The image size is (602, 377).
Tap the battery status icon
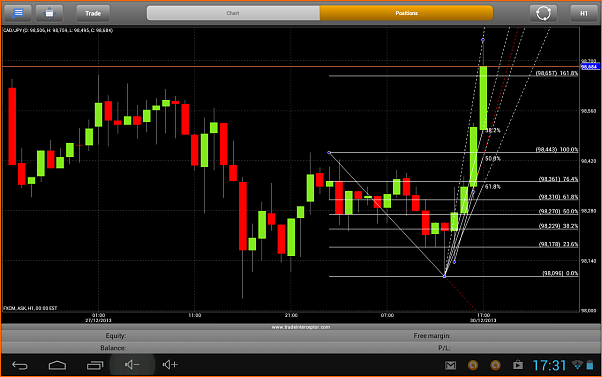pyautogui.click(x=590, y=365)
